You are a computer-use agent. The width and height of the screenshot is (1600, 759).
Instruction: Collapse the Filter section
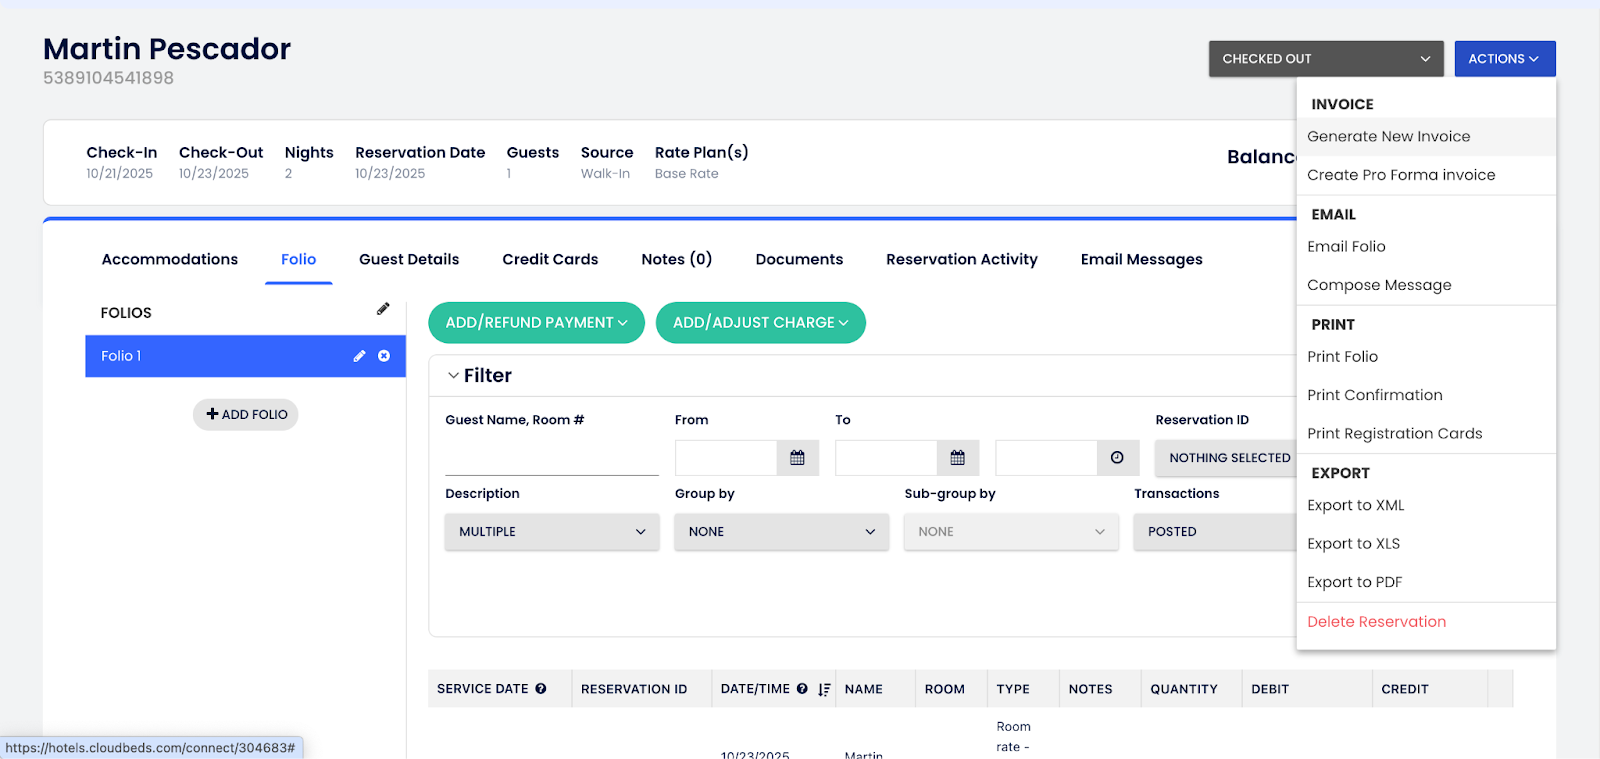pyautogui.click(x=454, y=376)
